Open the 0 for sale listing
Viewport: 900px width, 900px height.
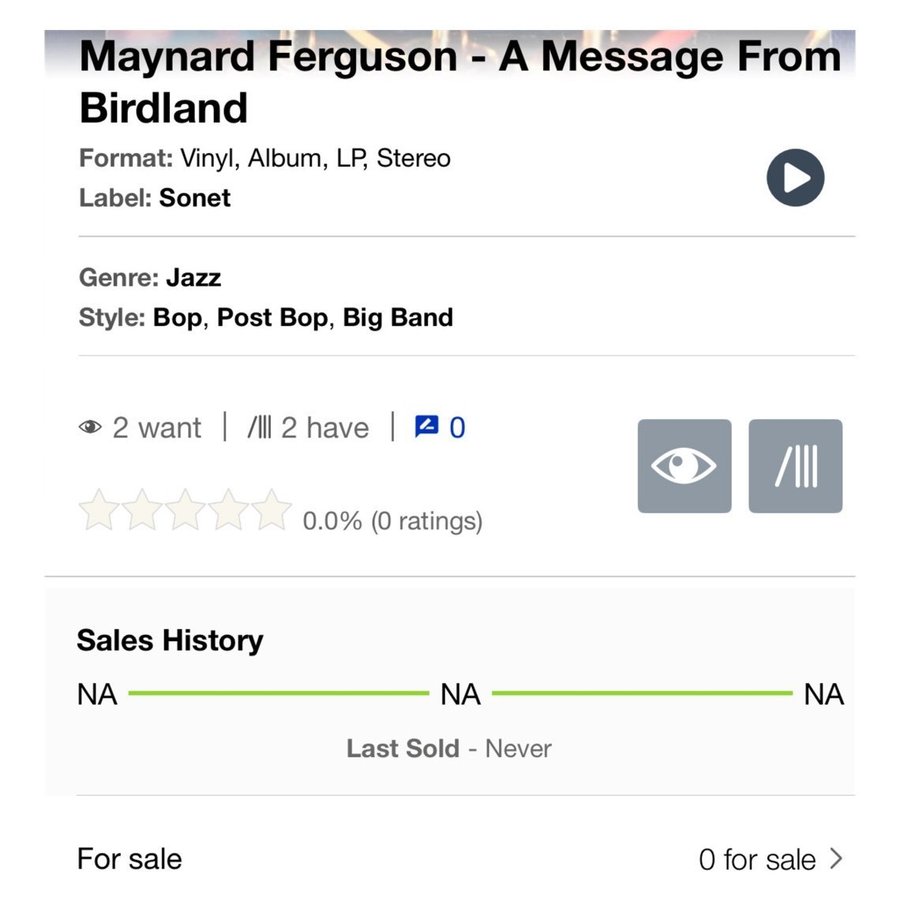[757, 859]
